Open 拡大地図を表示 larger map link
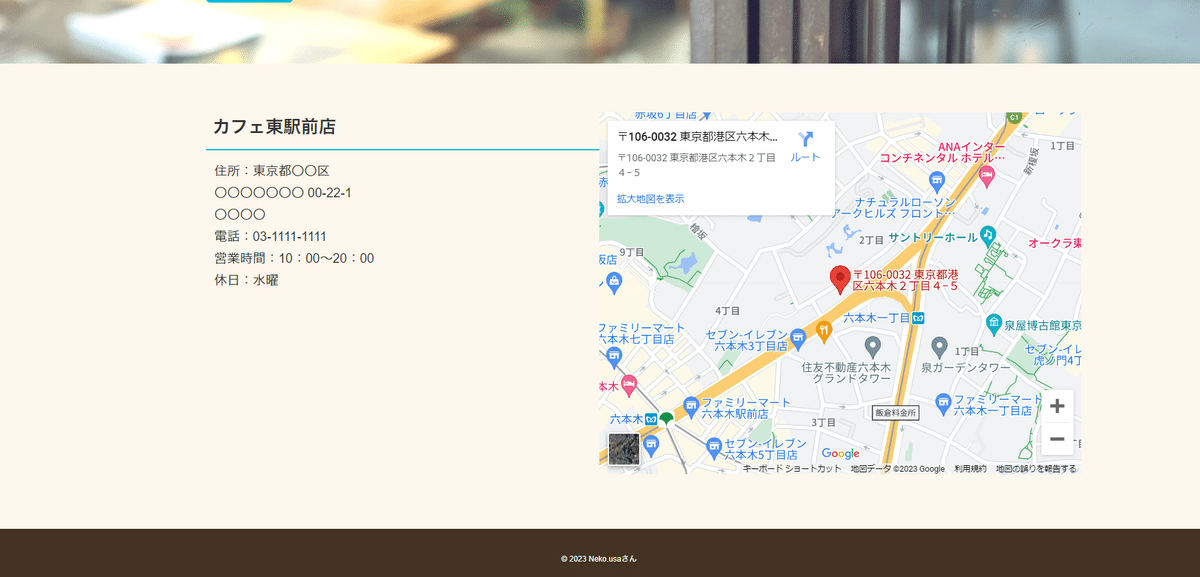Image resolution: width=1200 pixels, height=577 pixels. click(x=651, y=199)
